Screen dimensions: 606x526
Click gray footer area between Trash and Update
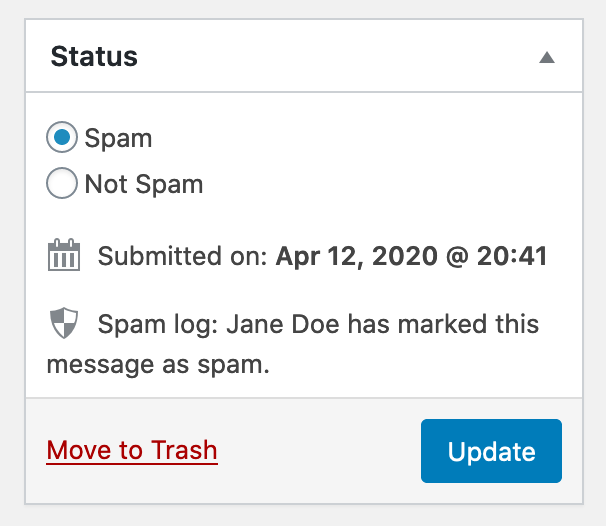[x=319, y=451]
